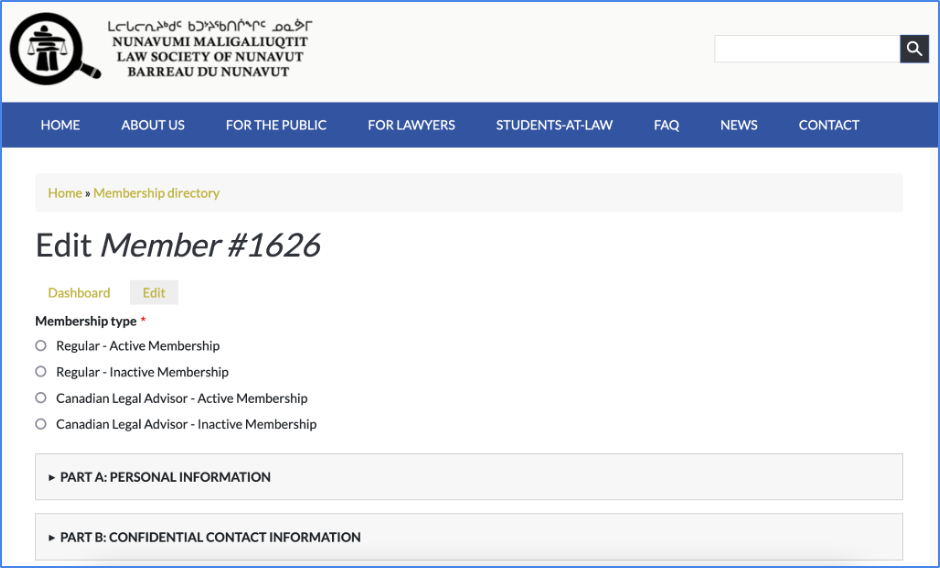Viewport: 940px width, 568px height.
Task: Choose Canadian Legal Advisor - Active Membership
Action: (41, 398)
